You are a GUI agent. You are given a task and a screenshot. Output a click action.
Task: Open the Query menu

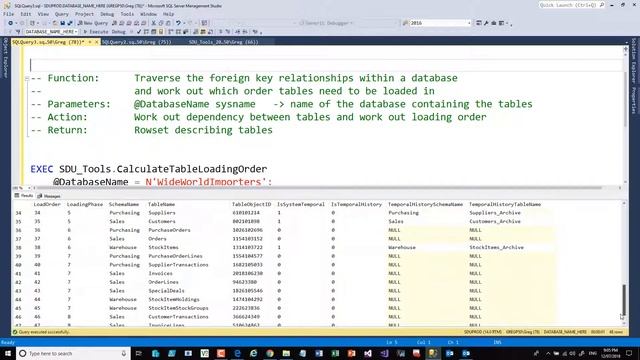[x=62, y=14]
